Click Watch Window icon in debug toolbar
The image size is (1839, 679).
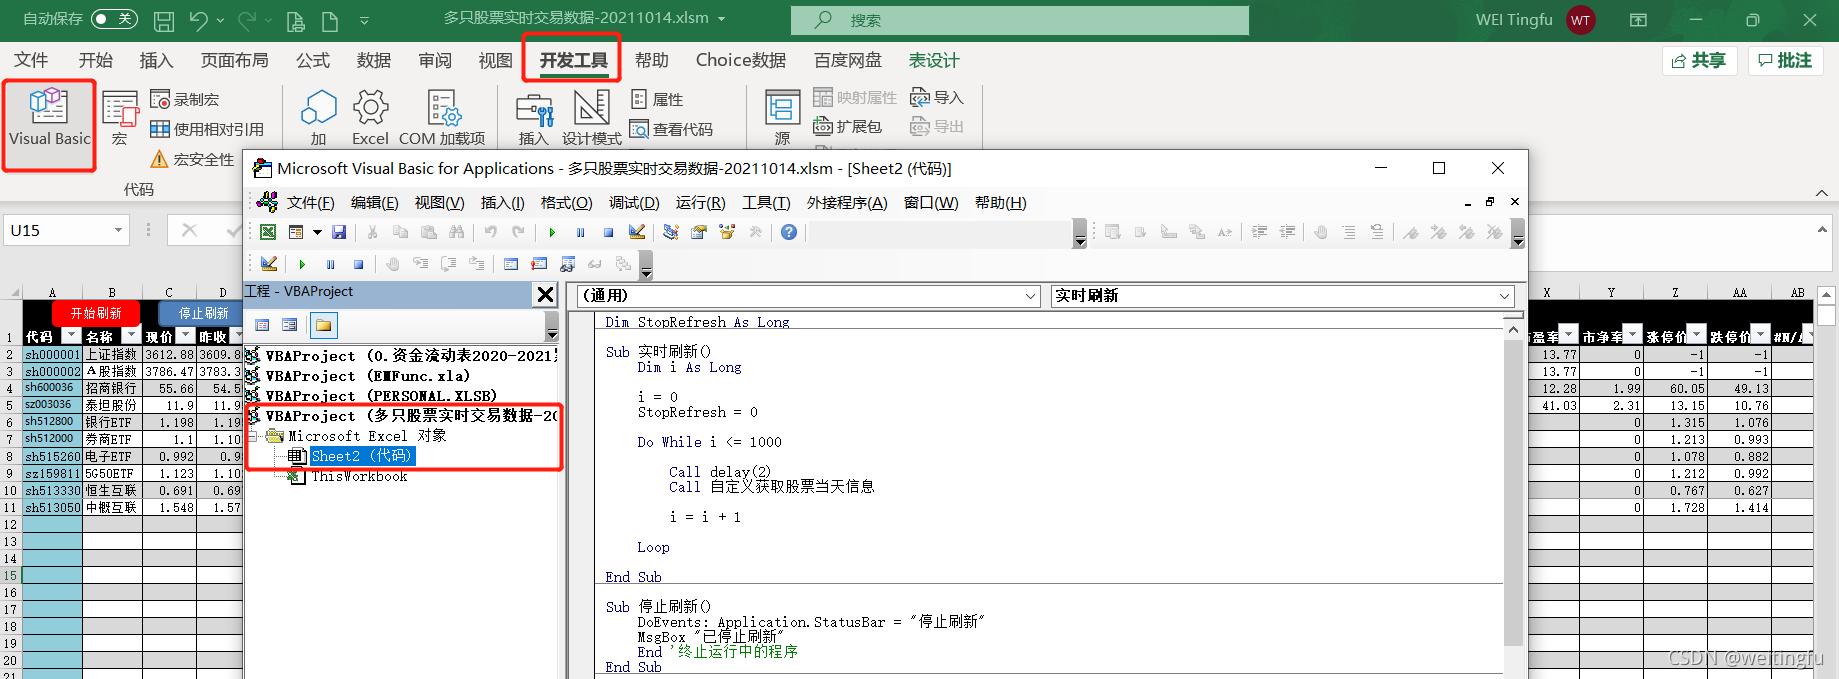[x=567, y=264]
